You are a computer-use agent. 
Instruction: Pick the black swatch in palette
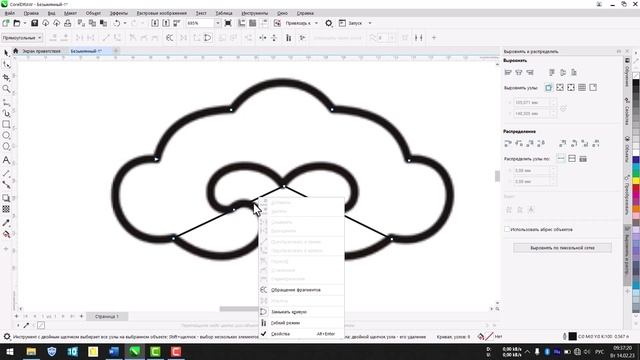[x=636, y=83]
